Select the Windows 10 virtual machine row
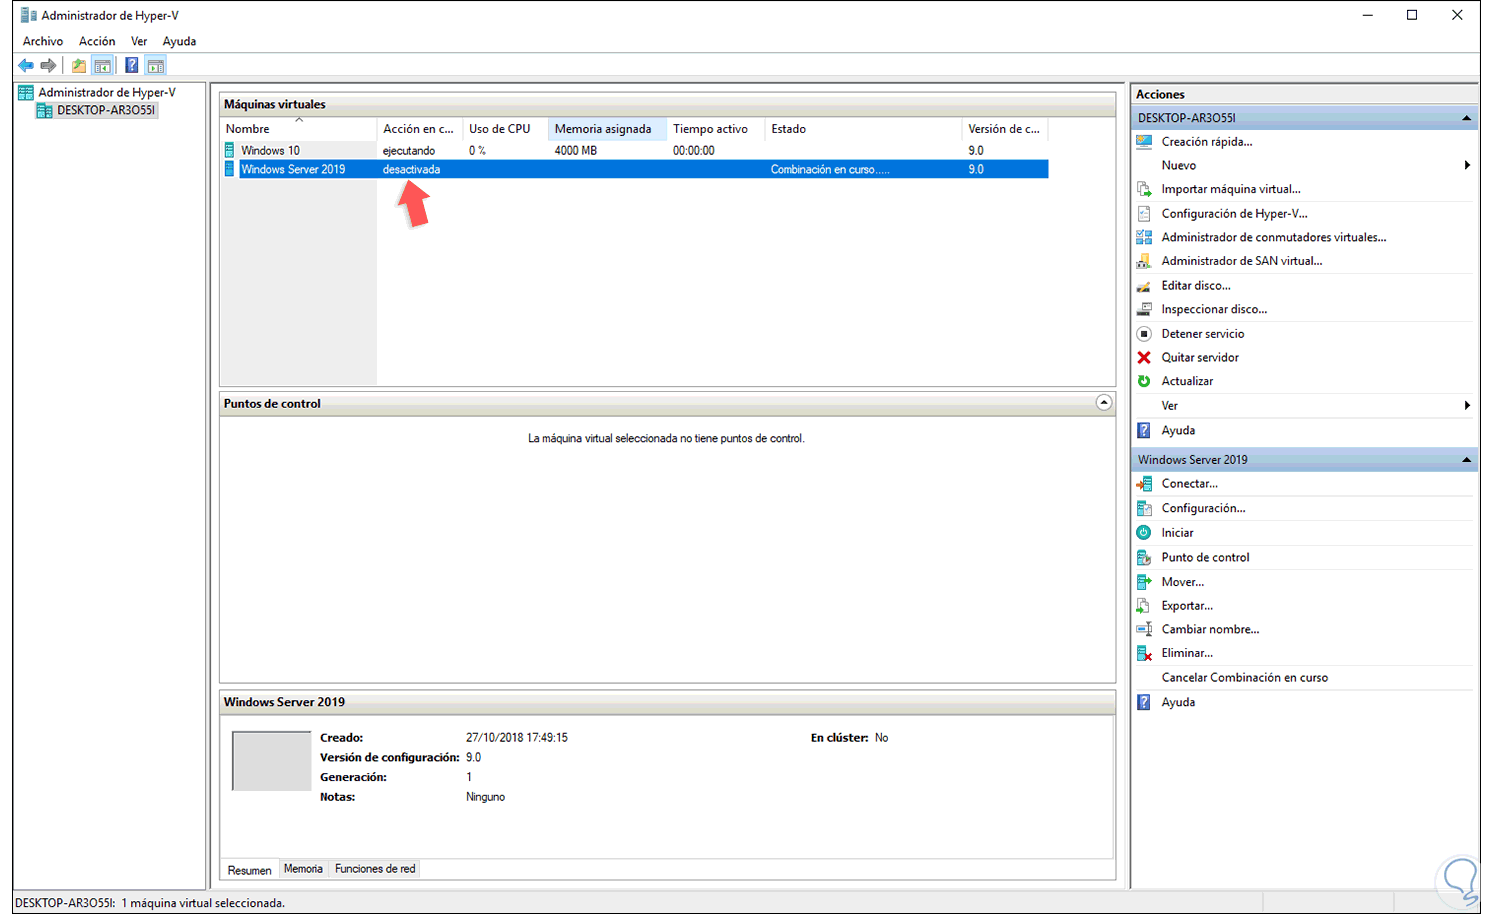This screenshot has height=914, width=1494. click(x=635, y=150)
